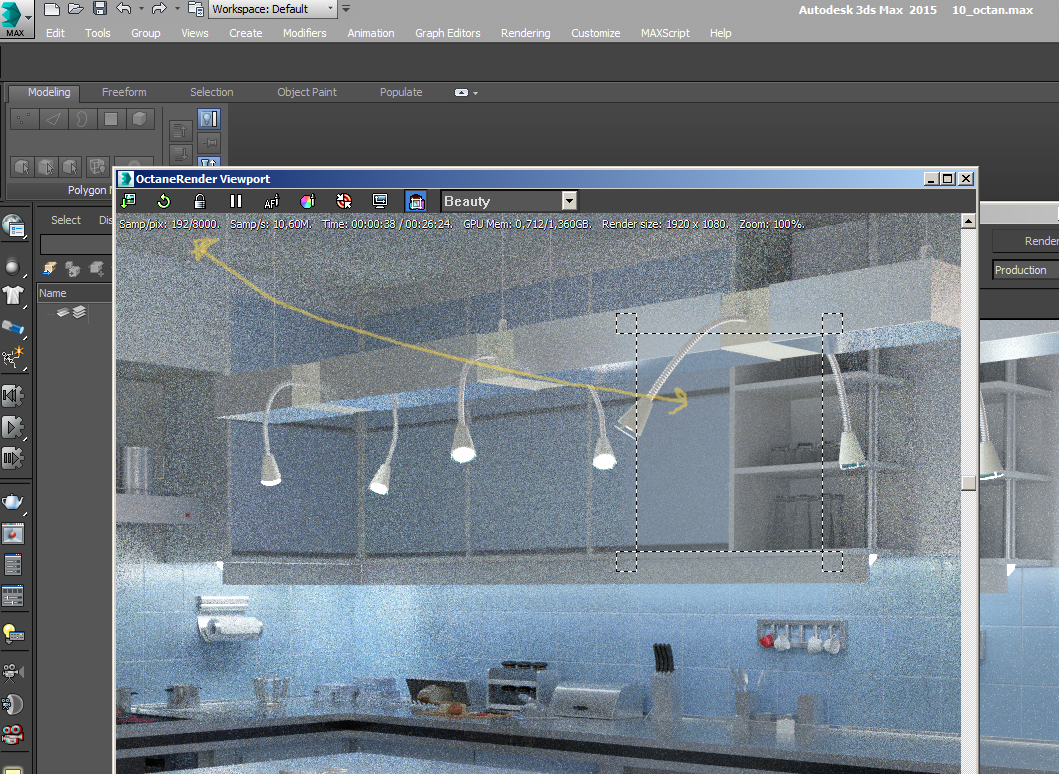1059x774 pixels.
Task: Redo the last undone action
Action: point(159,9)
